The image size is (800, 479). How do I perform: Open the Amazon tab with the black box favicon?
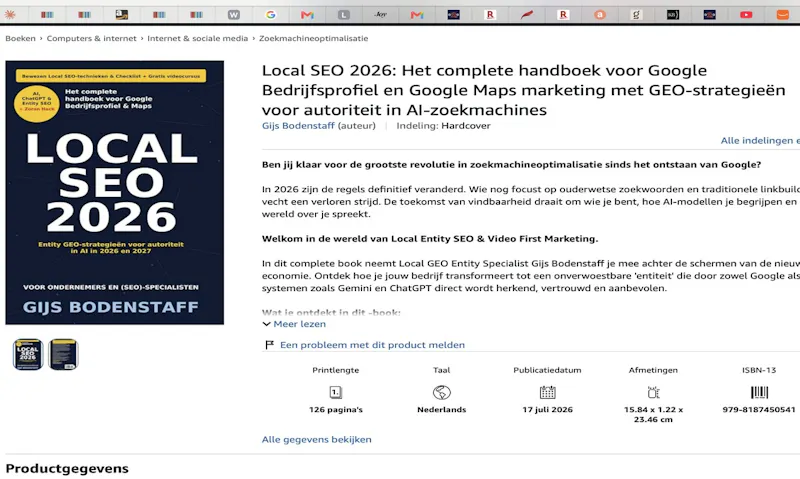tap(121, 14)
